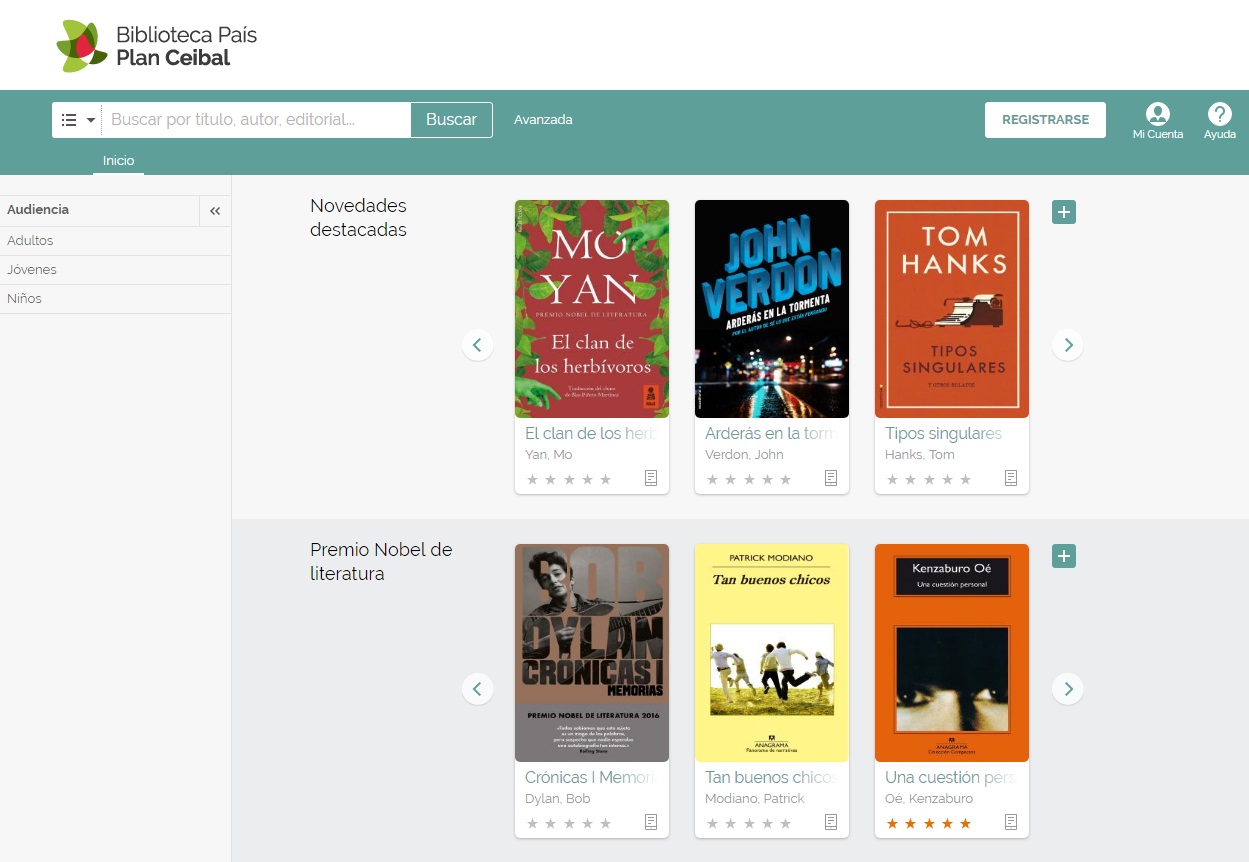Click ebook format icon on Tan buenos chicos card

click(831, 822)
